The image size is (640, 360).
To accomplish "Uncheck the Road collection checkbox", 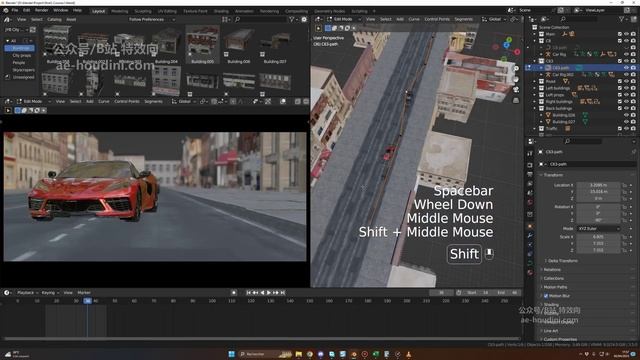I will [x=620, y=81].
